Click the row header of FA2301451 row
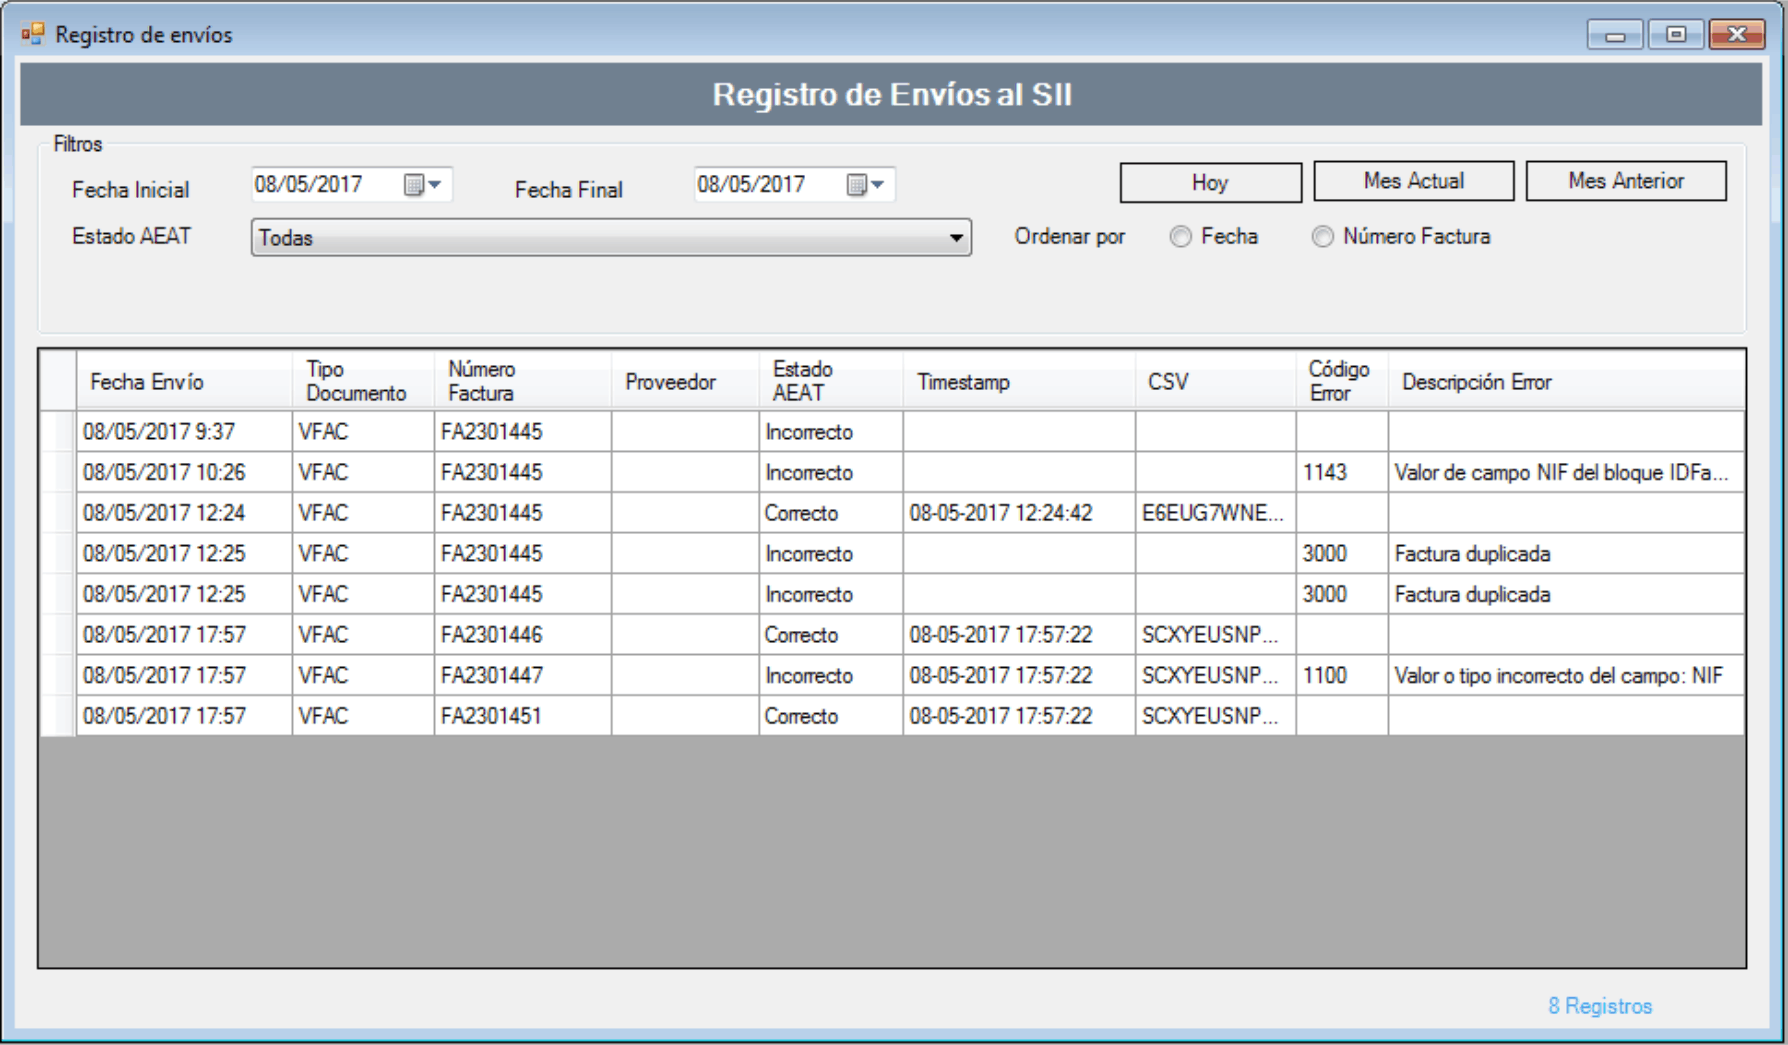Screen dimensions: 1788x1045 click(x=58, y=716)
